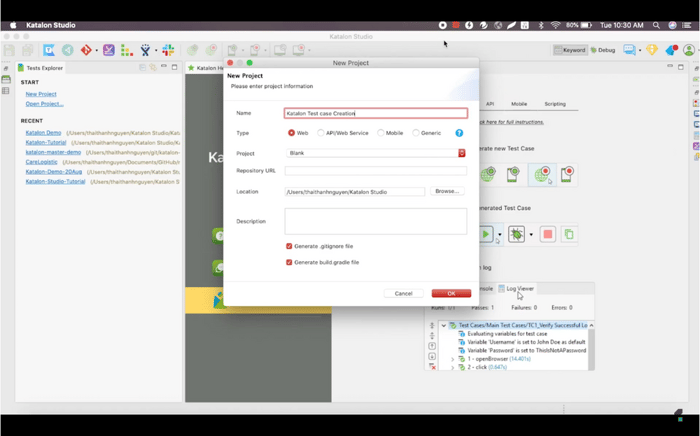700x436 pixels.
Task: Open the Katalon Studio menu in the menu bar
Action: (x=50, y=25)
